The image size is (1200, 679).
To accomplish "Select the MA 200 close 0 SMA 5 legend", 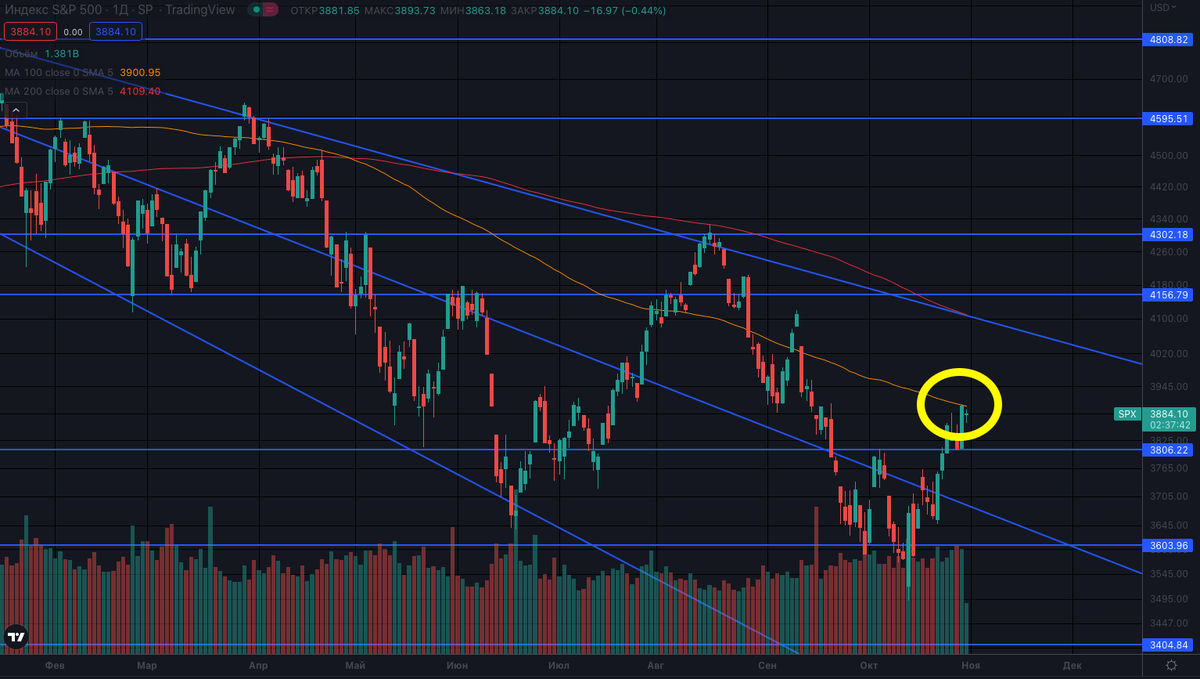I will [59, 91].
